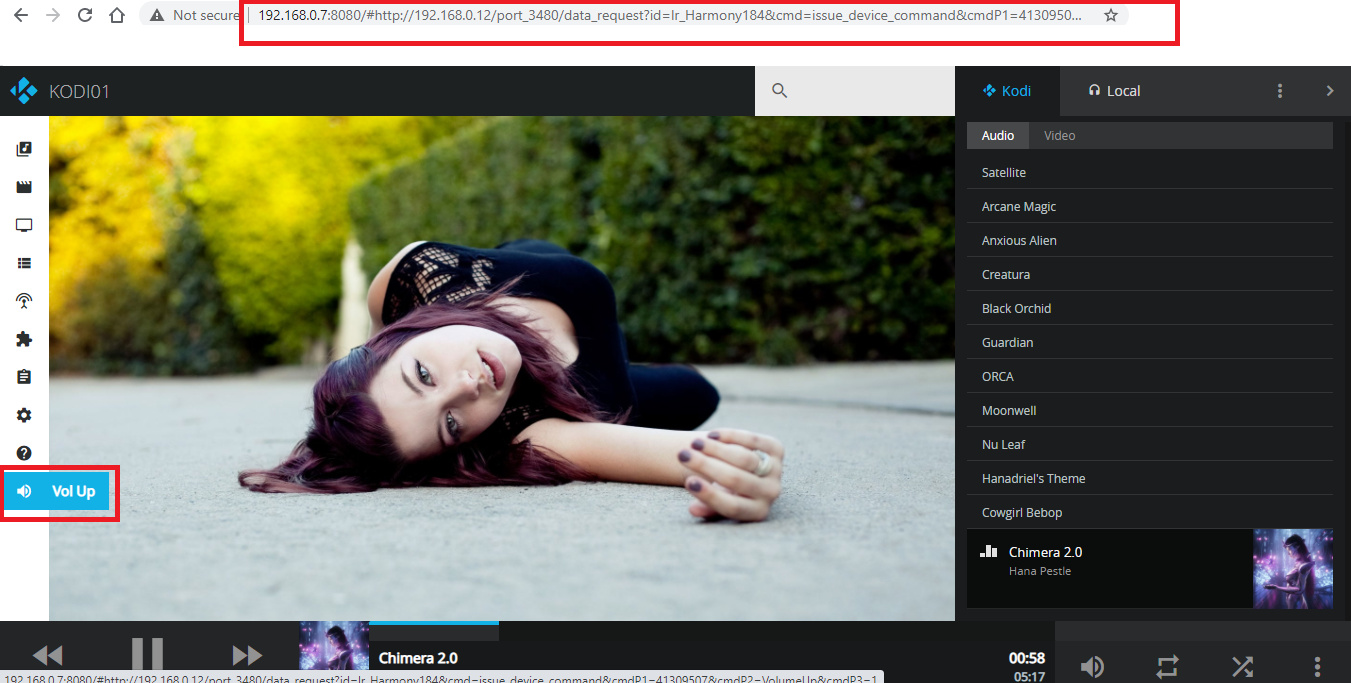Screen dimensions: 1351x683
Task: Select the Chimera 2.0 playlist row
Action: coord(1150,569)
